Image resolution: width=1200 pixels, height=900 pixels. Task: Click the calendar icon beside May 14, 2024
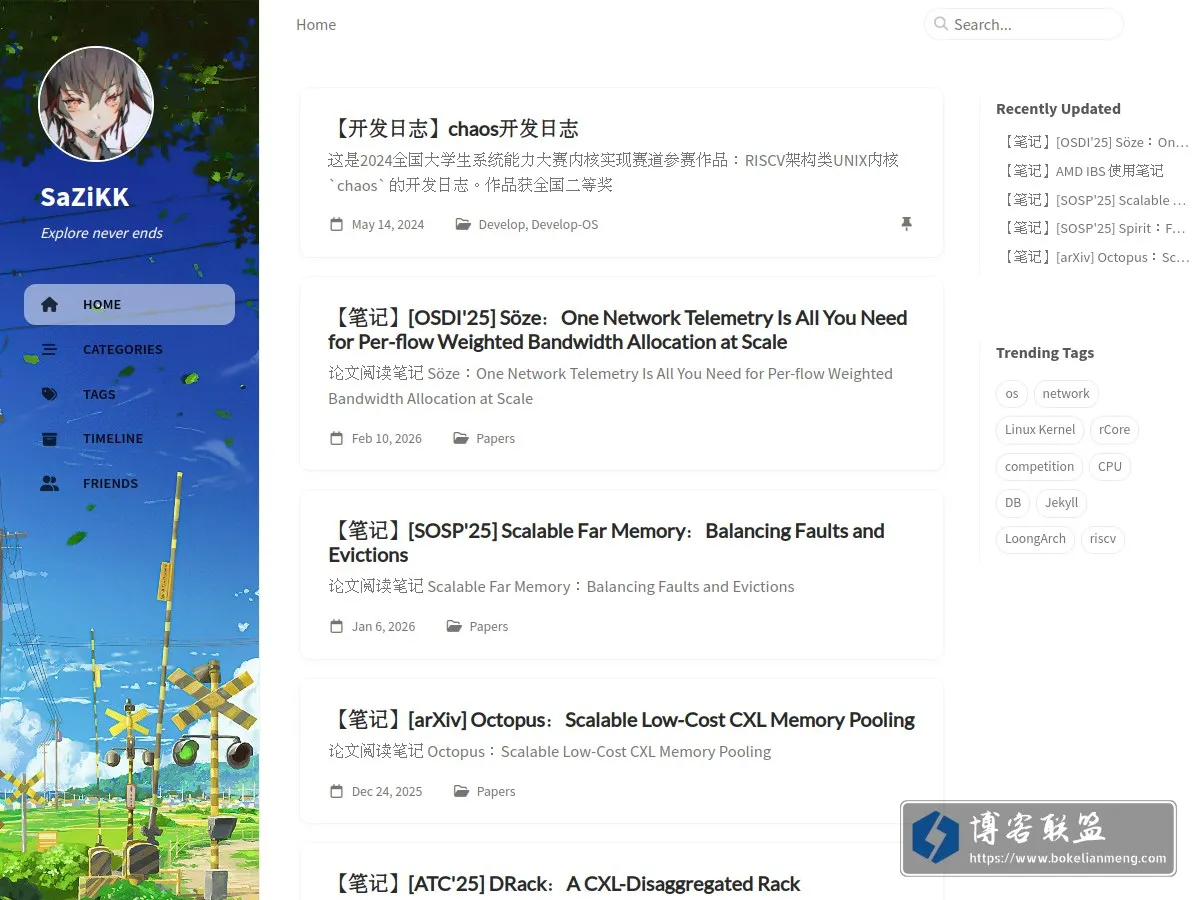click(336, 224)
